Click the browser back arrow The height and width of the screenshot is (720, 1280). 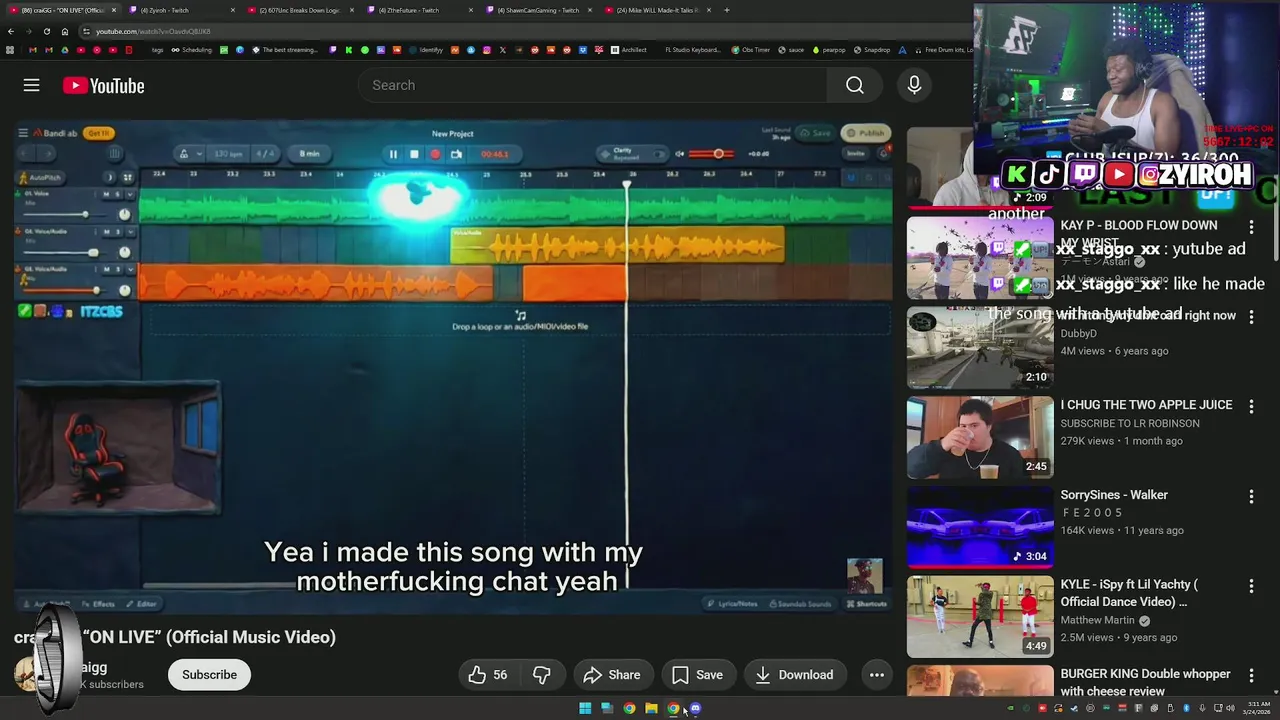click(x=12, y=31)
